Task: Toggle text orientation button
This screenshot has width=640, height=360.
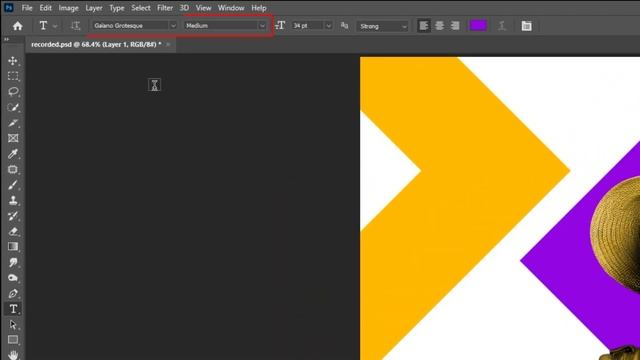Action: pos(76,26)
